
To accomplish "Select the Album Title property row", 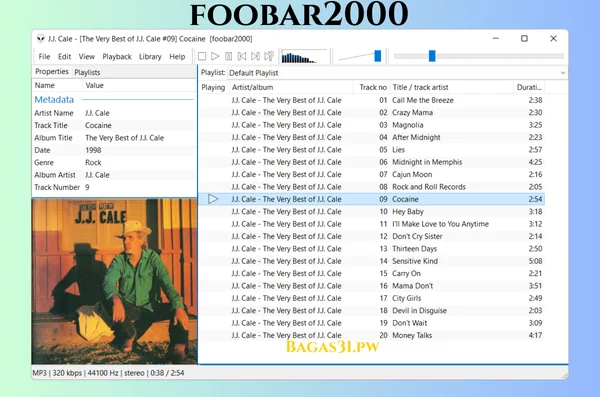I will pos(114,138).
